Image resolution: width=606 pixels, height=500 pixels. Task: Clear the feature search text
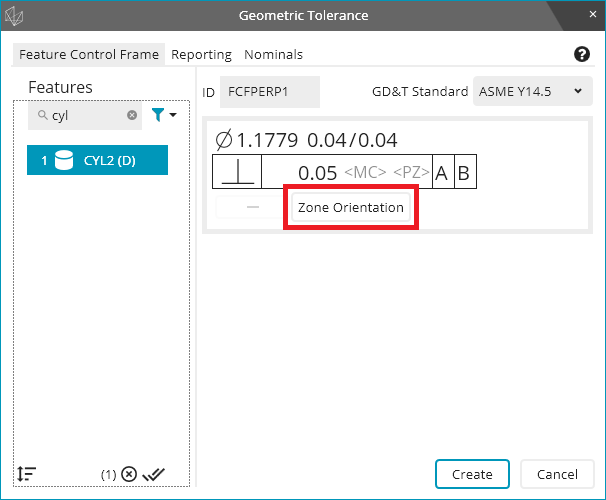132,116
